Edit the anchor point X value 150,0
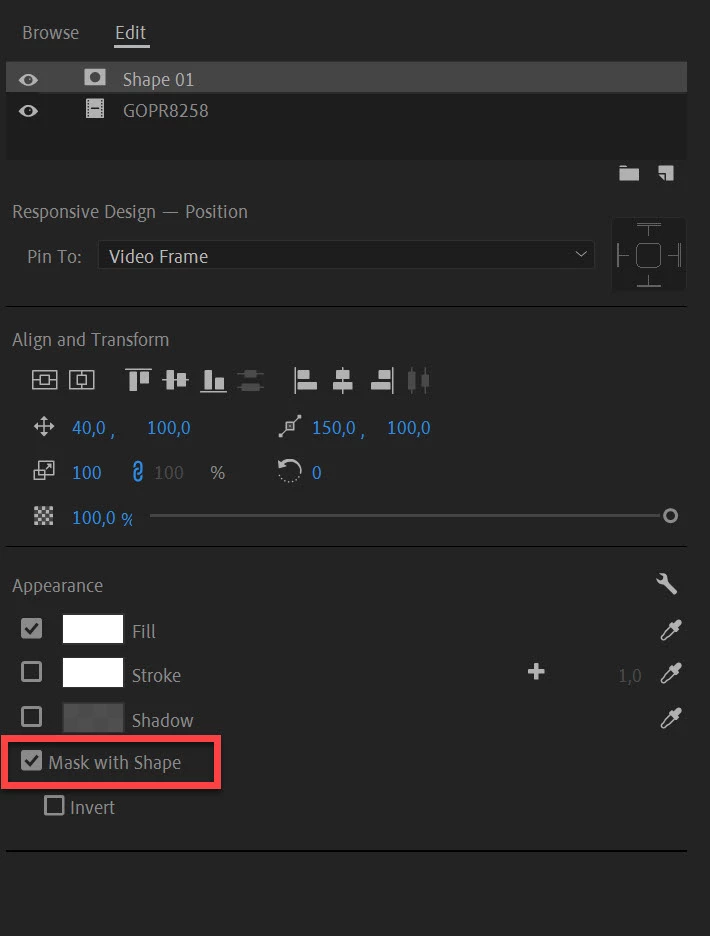The height and width of the screenshot is (936, 710). point(334,427)
